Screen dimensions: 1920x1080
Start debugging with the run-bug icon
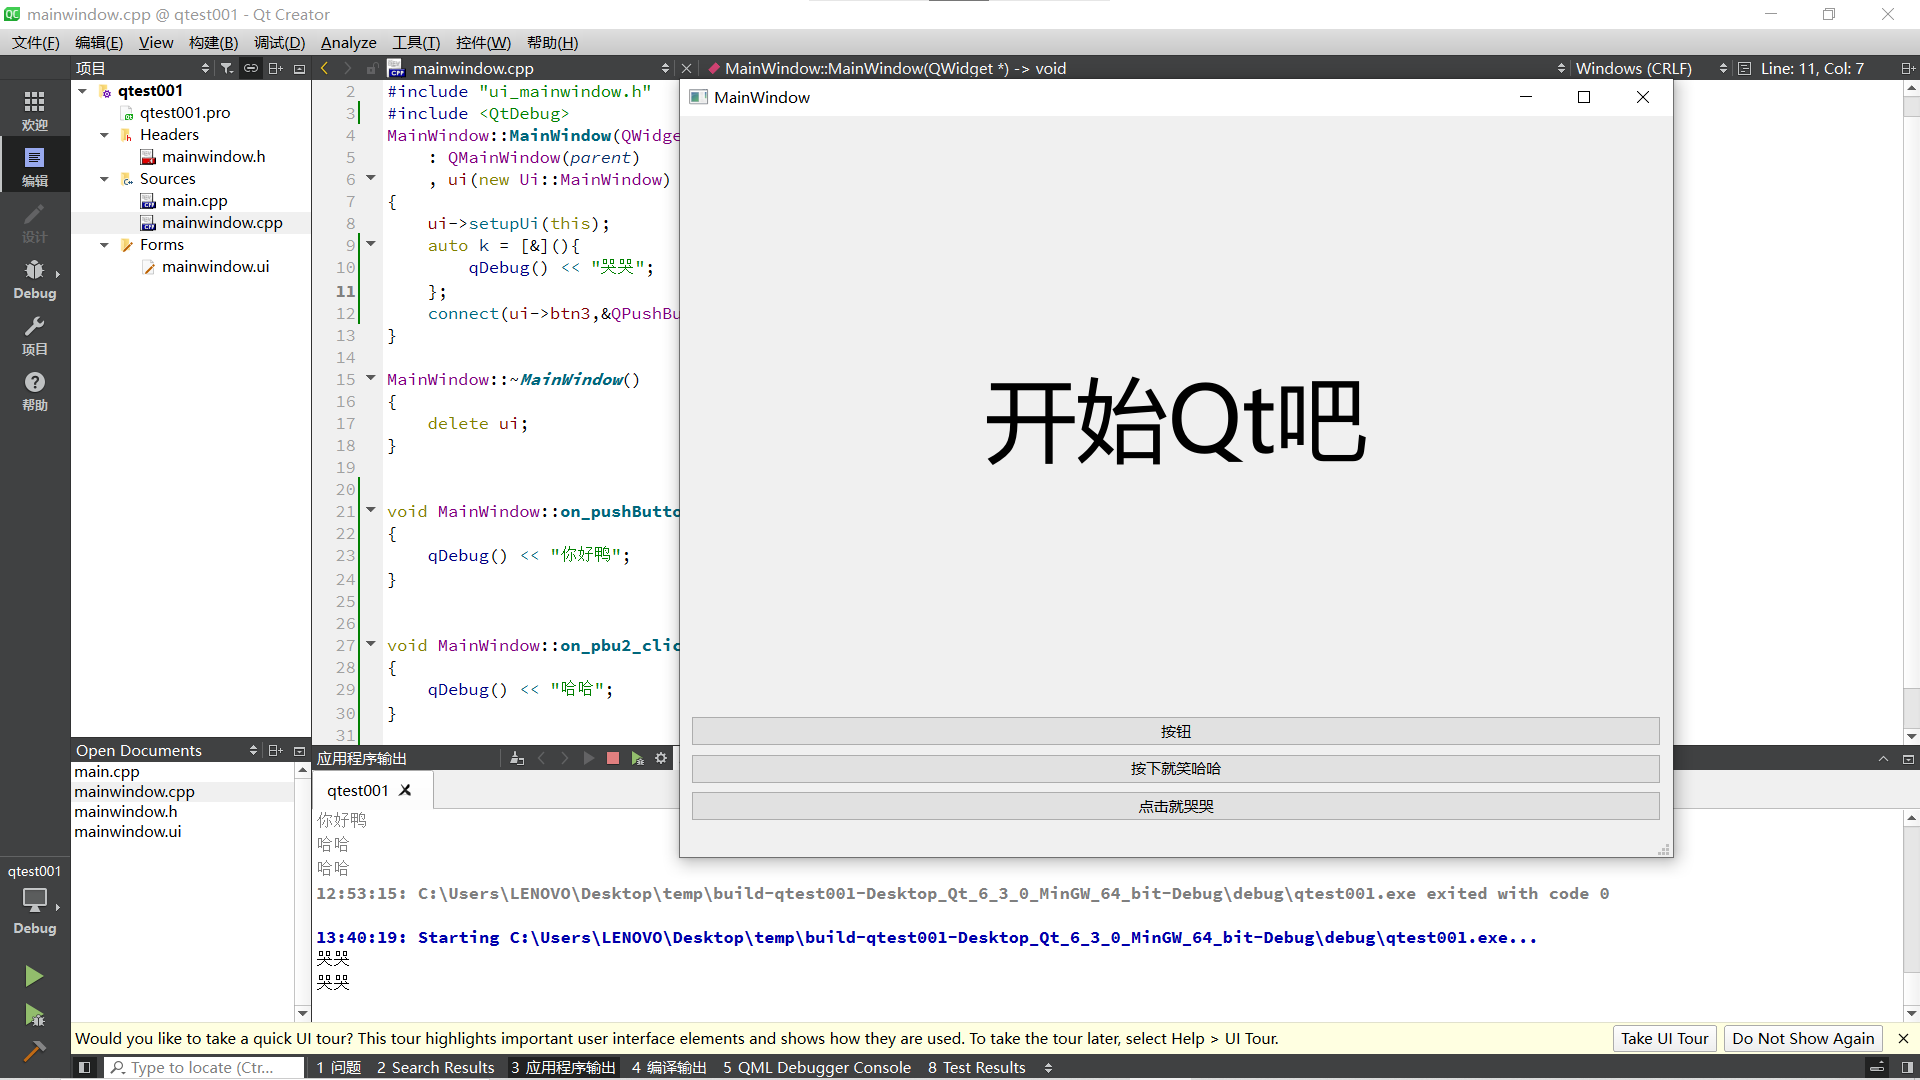coord(34,1016)
